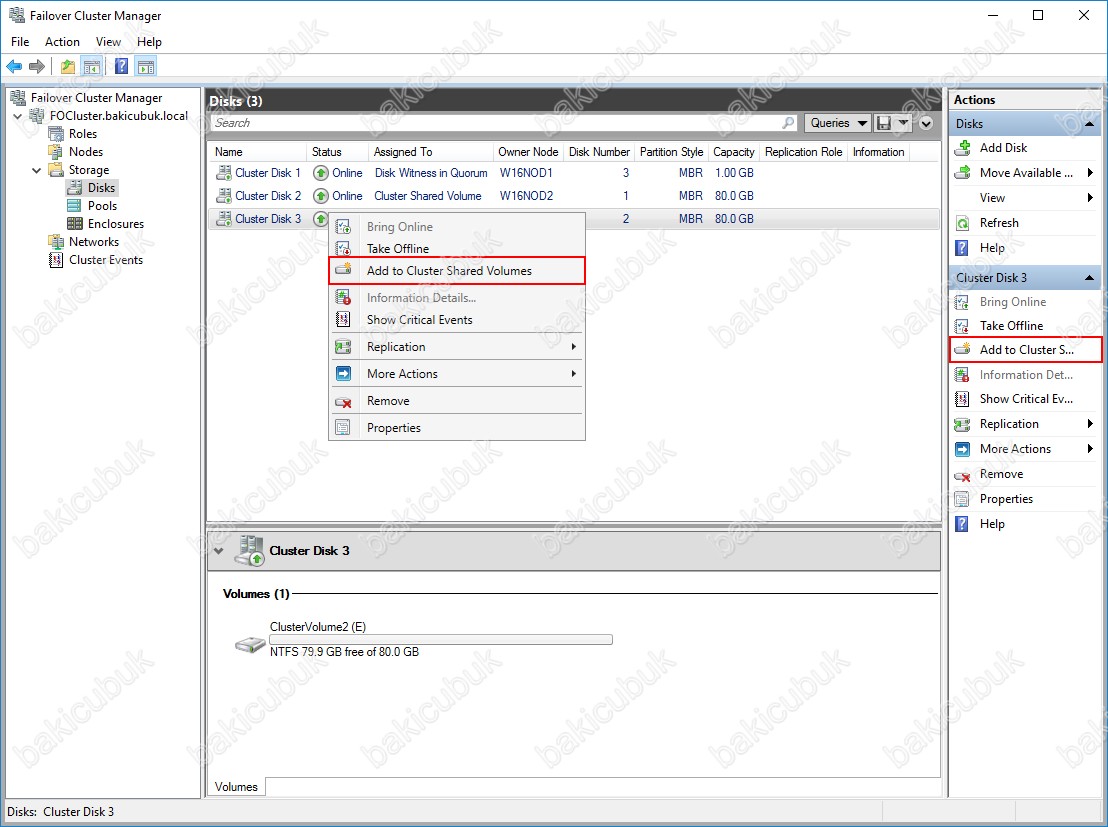Click Cluster Disk 1 disk icon

[x=223, y=172]
